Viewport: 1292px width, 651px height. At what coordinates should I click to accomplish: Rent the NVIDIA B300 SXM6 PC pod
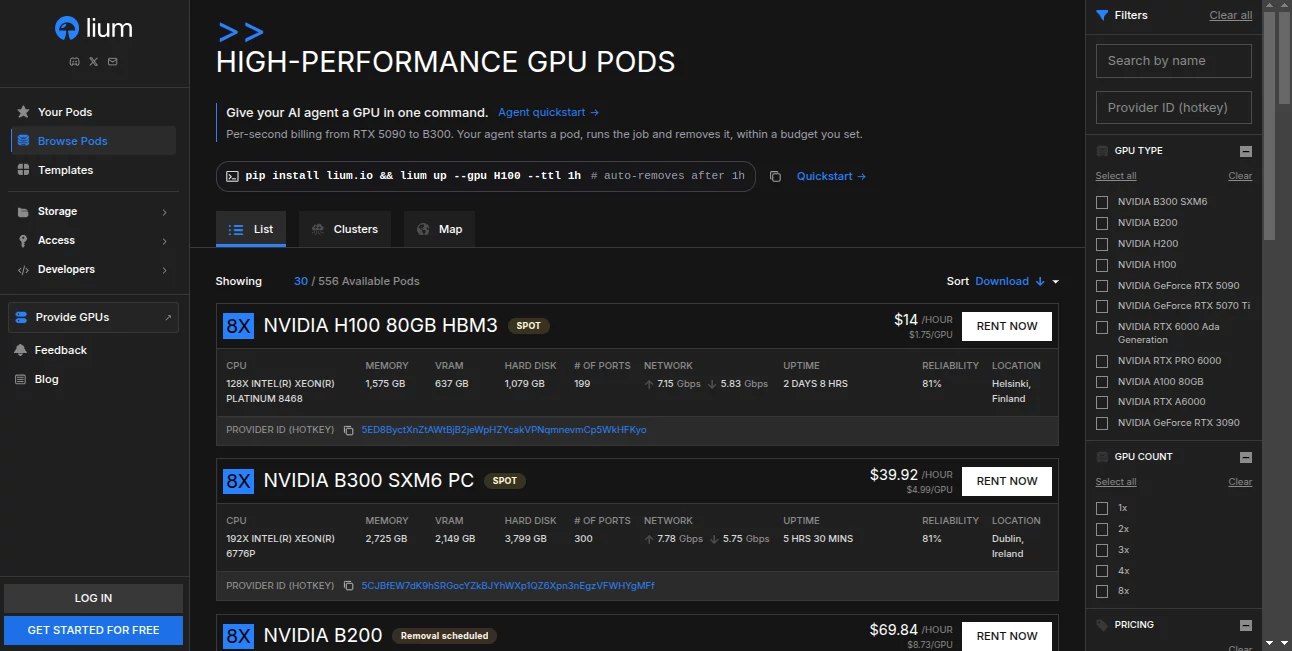(1007, 481)
